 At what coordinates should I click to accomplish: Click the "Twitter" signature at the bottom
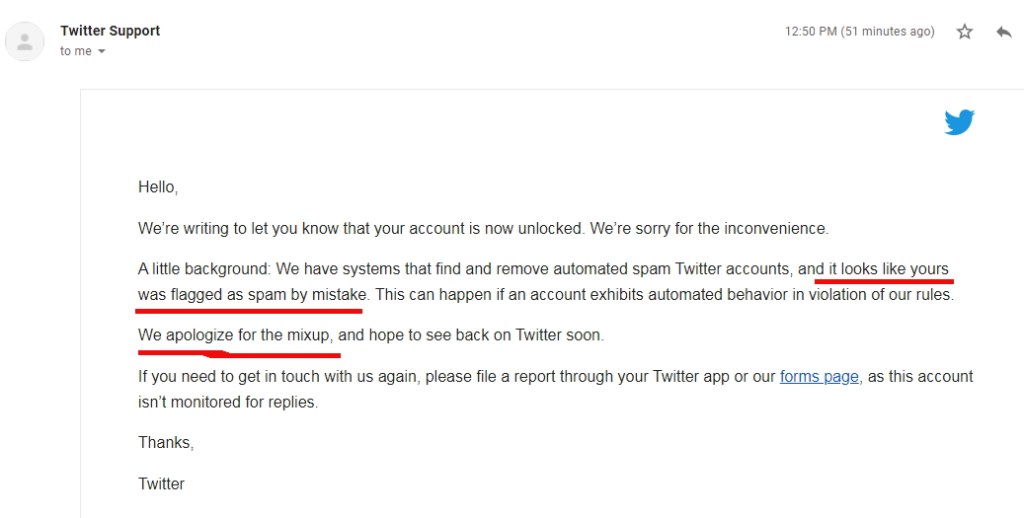(161, 484)
